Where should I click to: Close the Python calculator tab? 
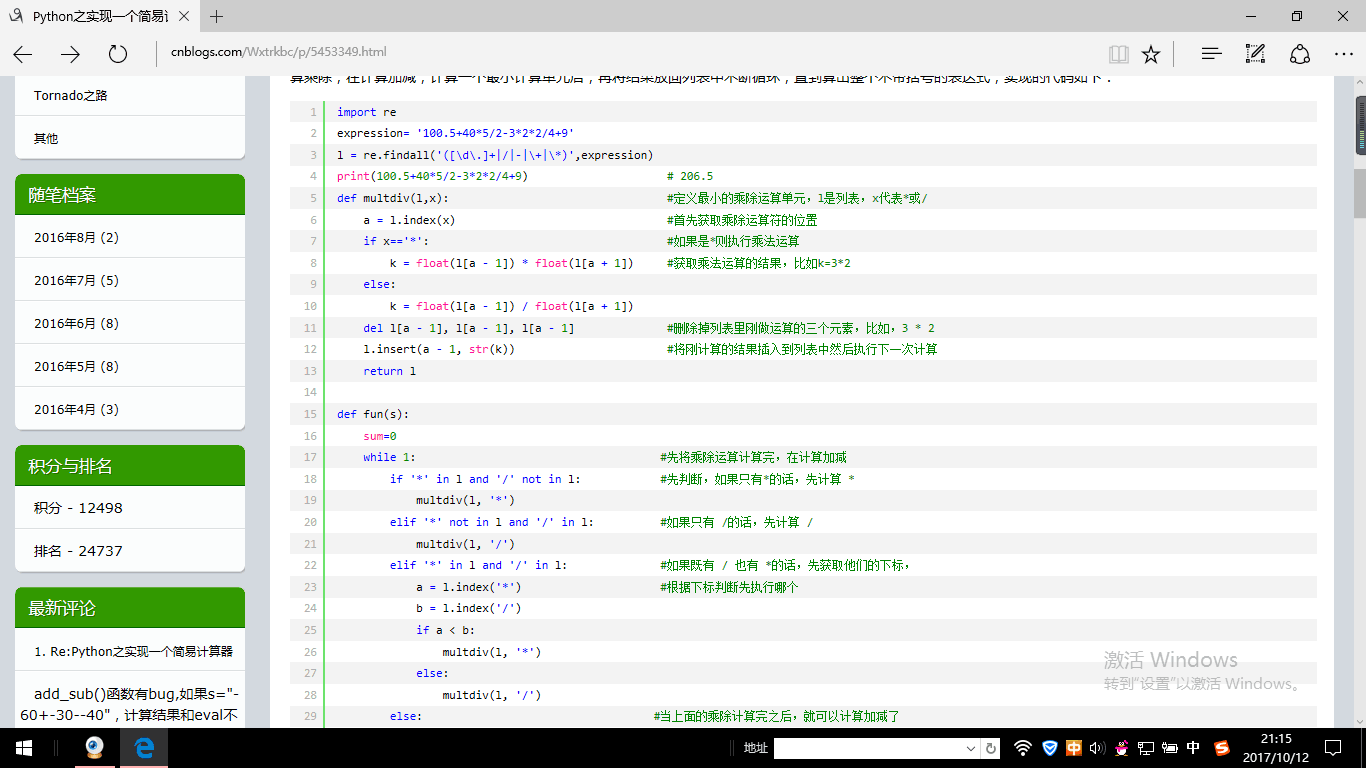coord(186,16)
